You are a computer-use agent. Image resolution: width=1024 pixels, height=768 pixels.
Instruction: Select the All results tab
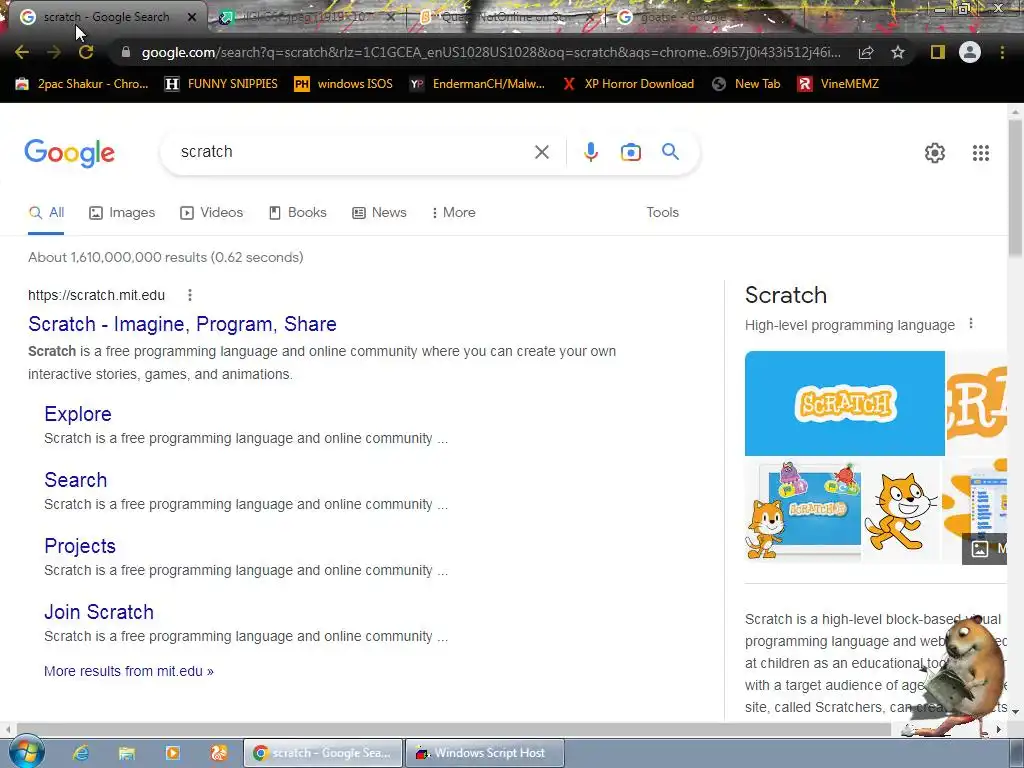pyautogui.click(x=46, y=213)
